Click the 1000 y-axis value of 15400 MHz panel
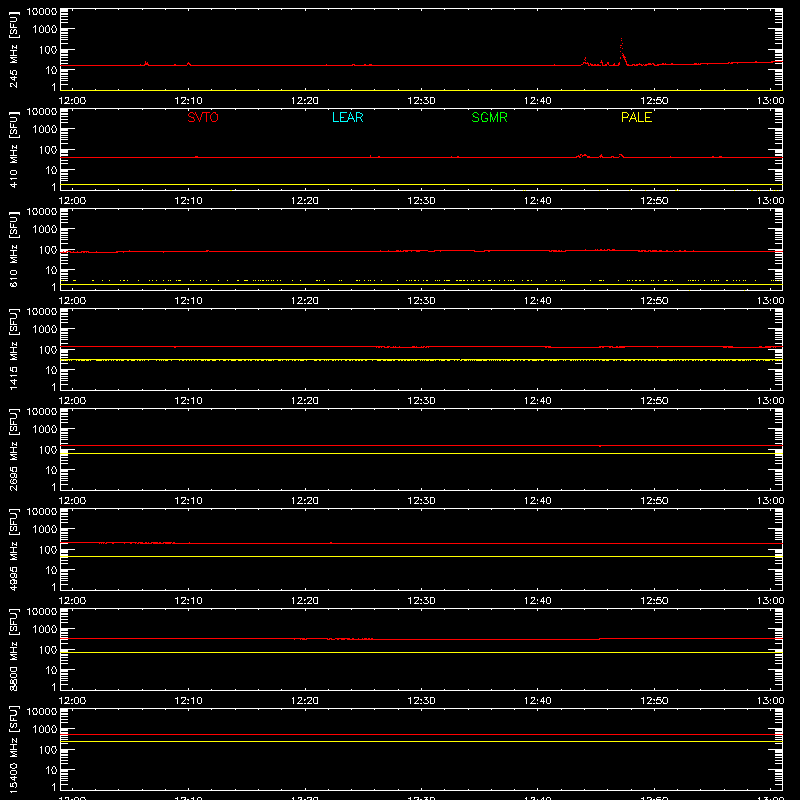This screenshot has height=800, width=800. 45,730
